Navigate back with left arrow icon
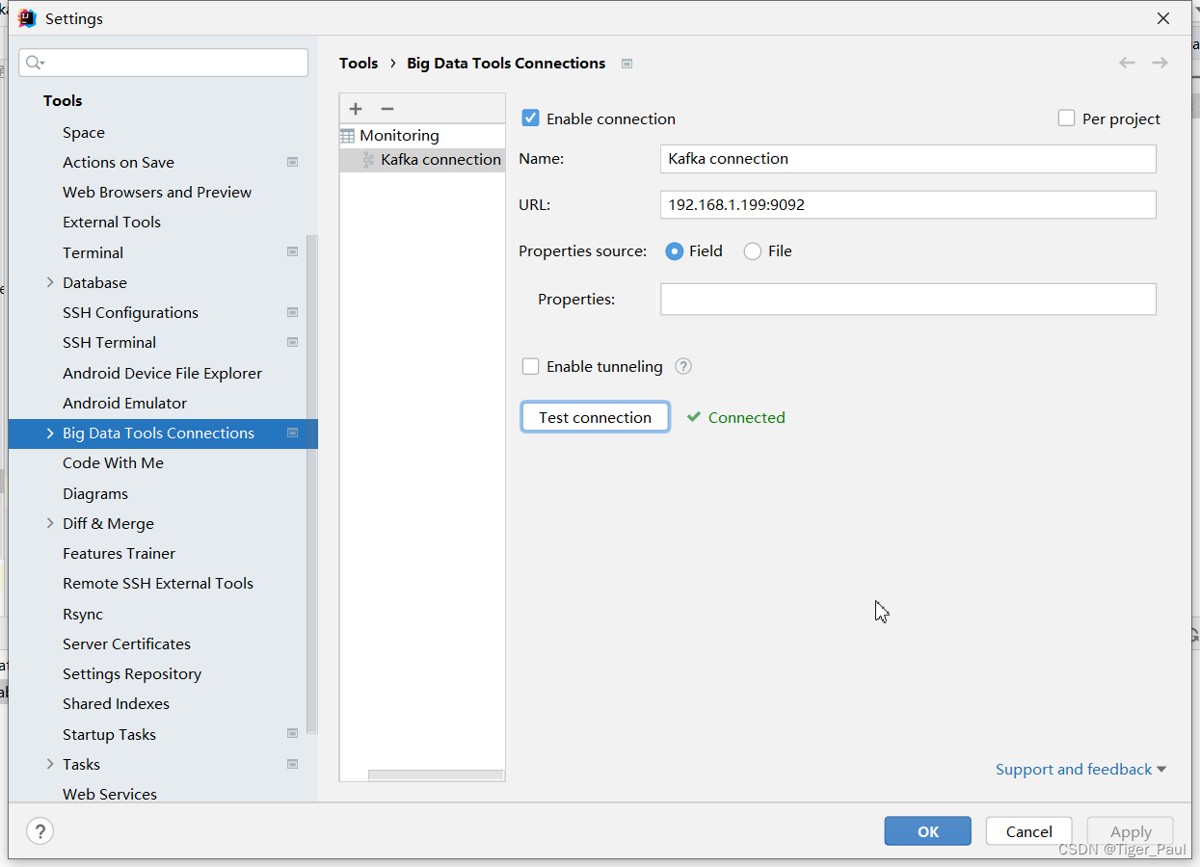Screen dimensions: 1200x867 tap(1127, 63)
